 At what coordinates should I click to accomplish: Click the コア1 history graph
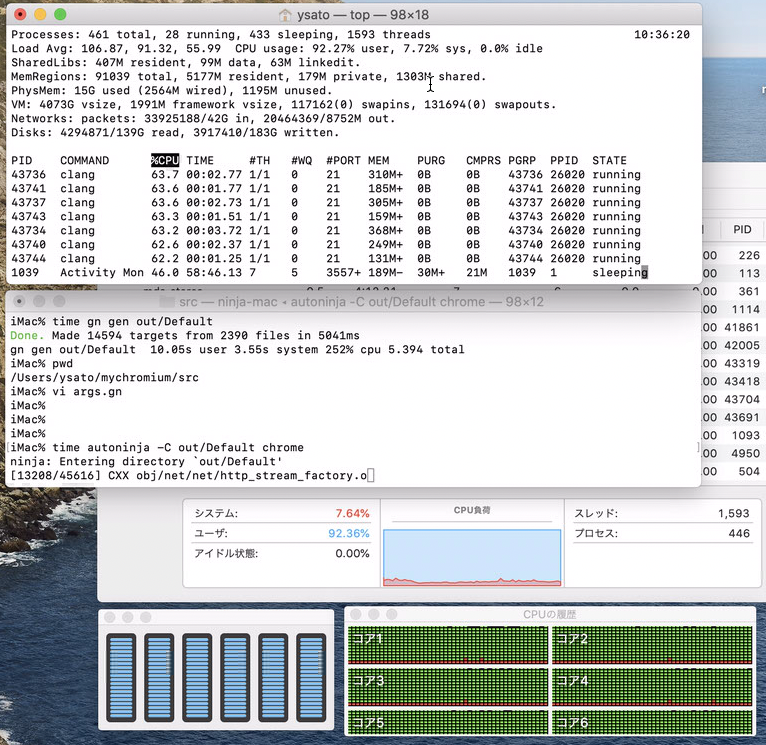(447, 642)
